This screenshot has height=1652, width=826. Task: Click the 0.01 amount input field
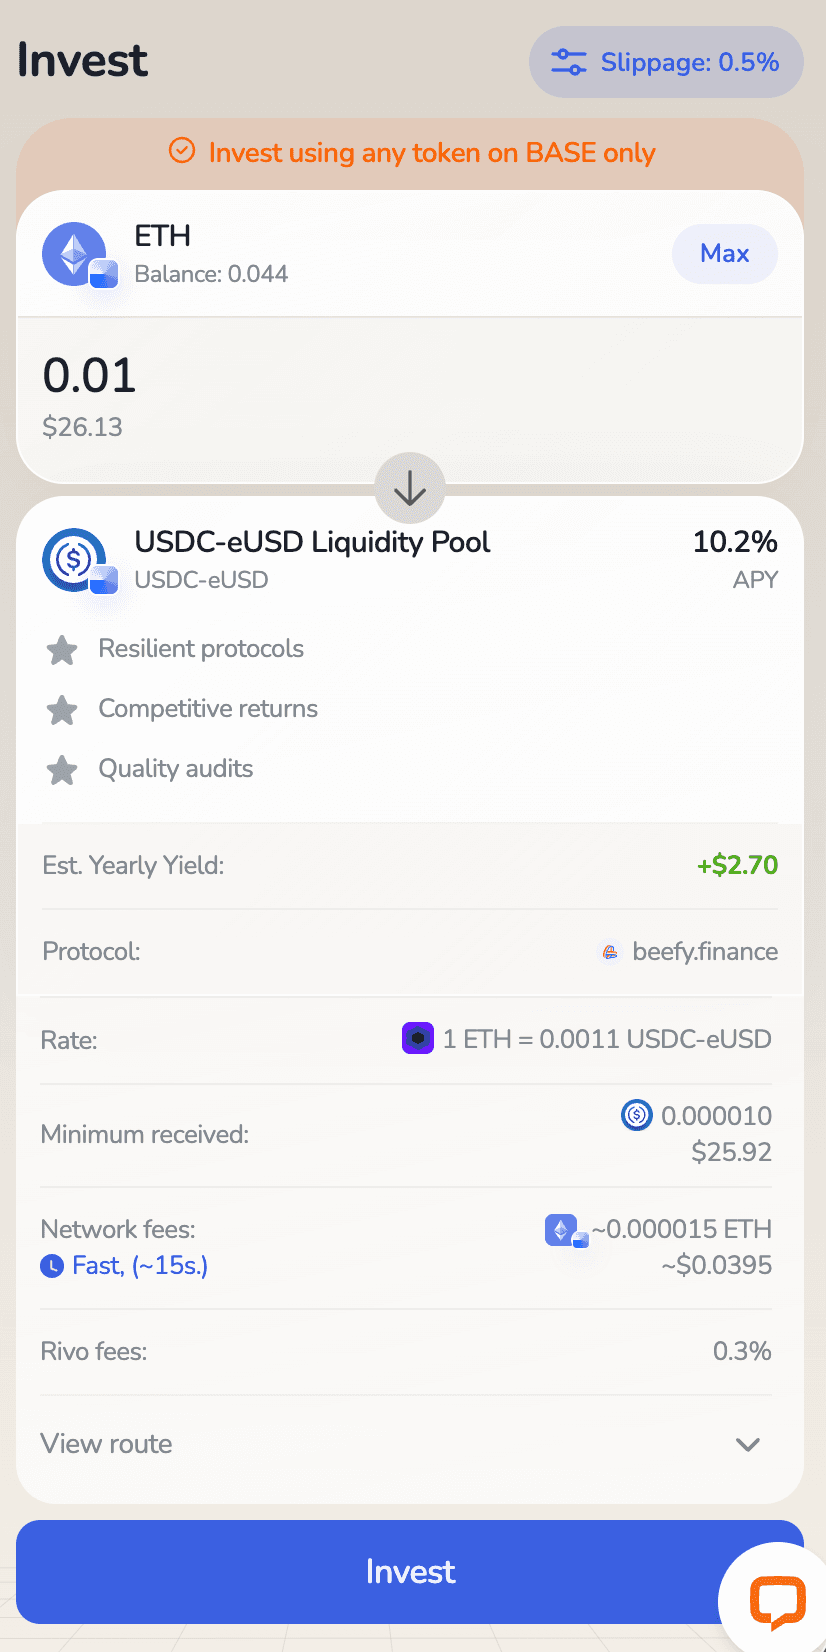[x=90, y=376]
